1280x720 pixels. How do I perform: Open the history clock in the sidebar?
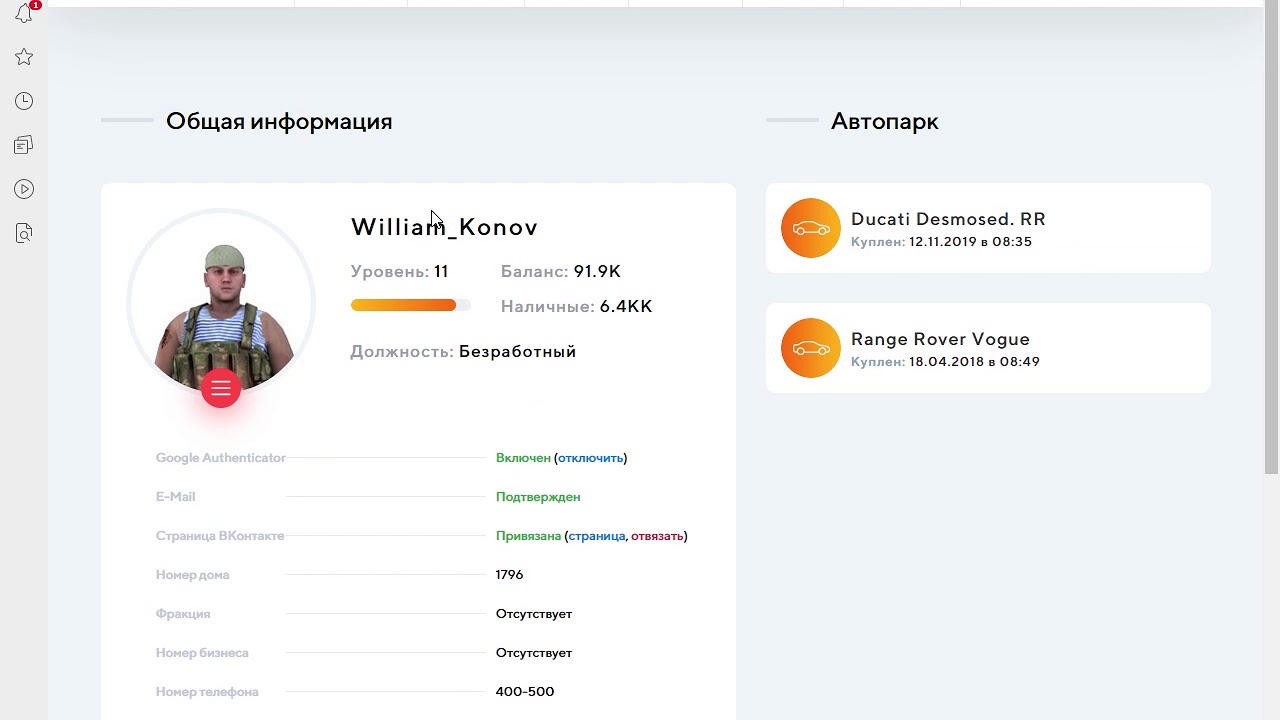coord(24,101)
